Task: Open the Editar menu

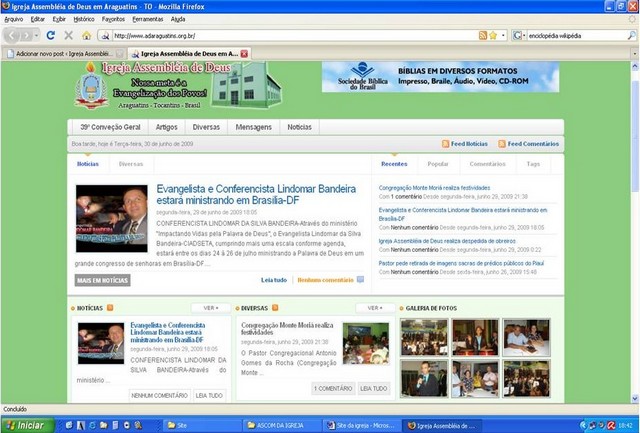Action: point(38,19)
